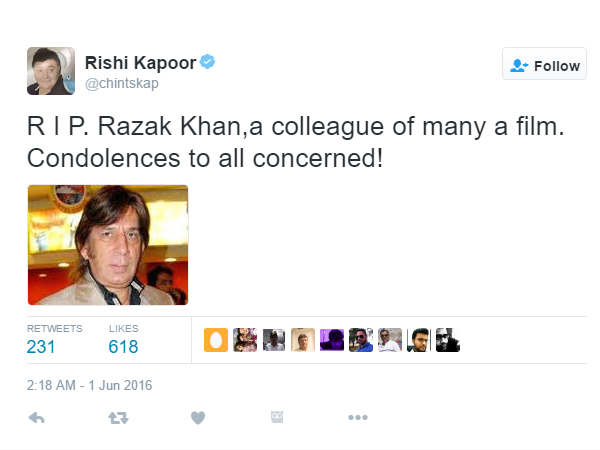Follow Rishi Kapoor
600x450 pixels.
(x=544, y=65)
